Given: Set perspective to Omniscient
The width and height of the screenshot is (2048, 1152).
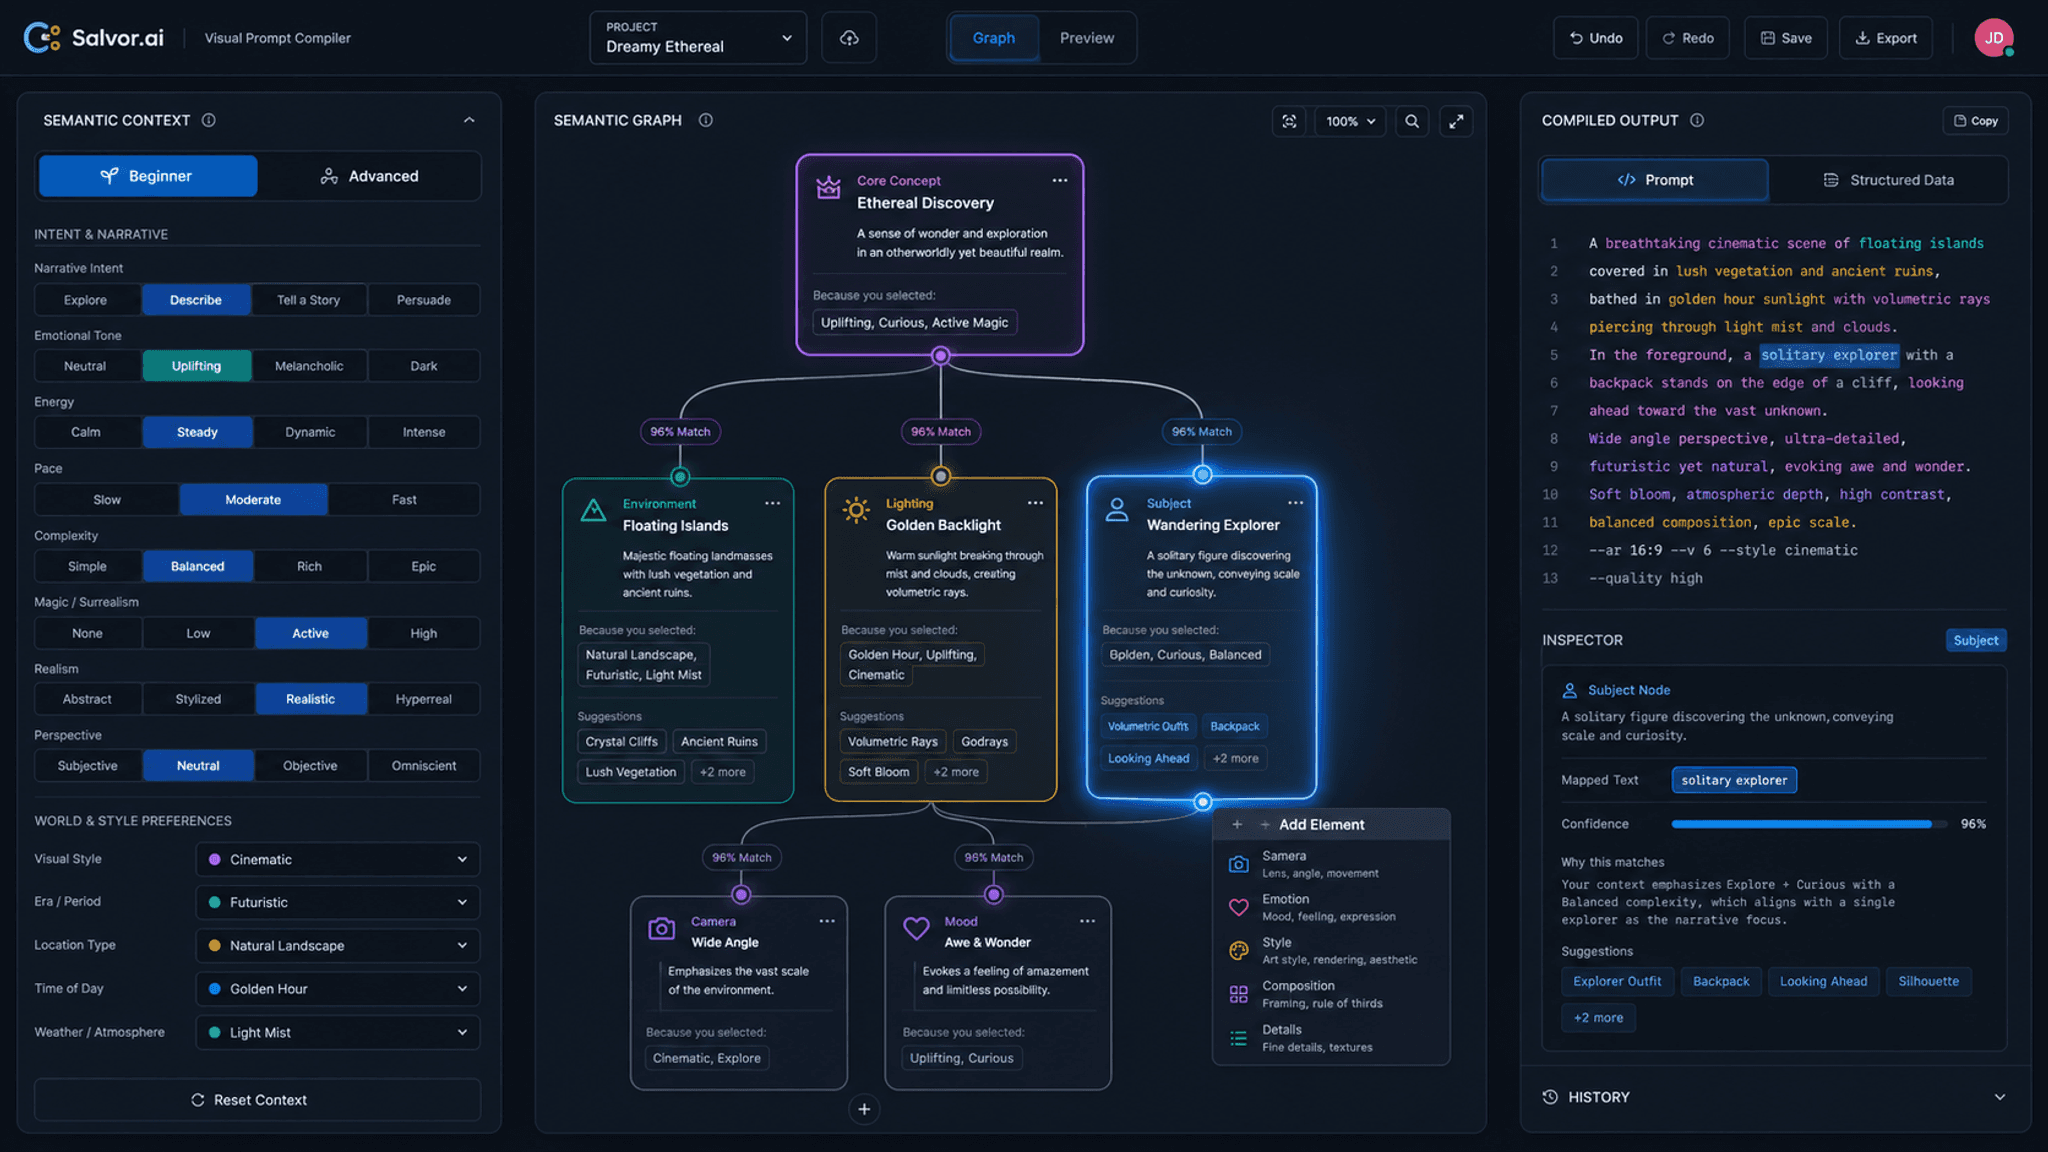Looking at the screenshot, I should click(x=424, y=766).
